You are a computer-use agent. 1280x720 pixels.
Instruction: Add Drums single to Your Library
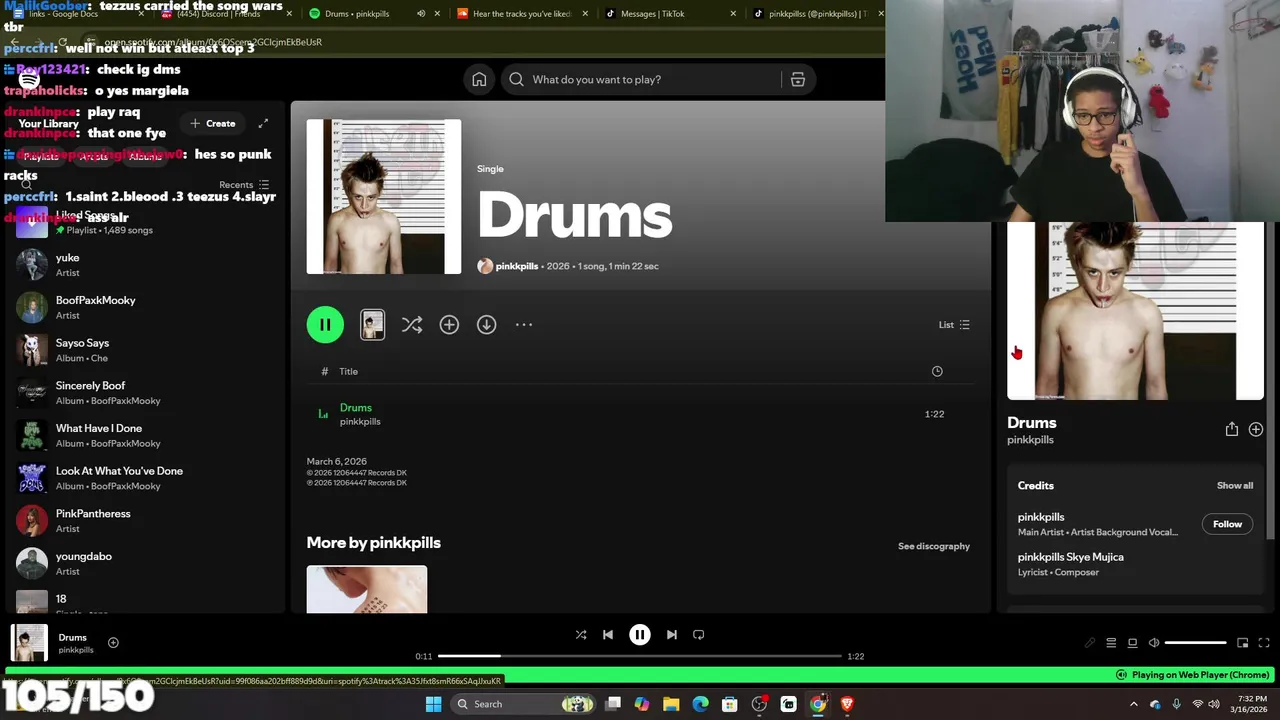pyautogui.click(x=449, y=325)
